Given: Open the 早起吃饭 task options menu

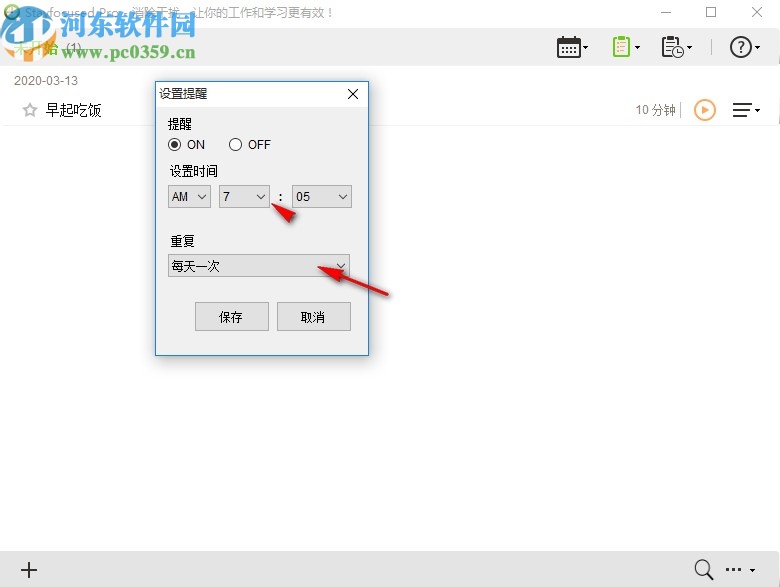Looking at the screenshot, I should 746,110.
